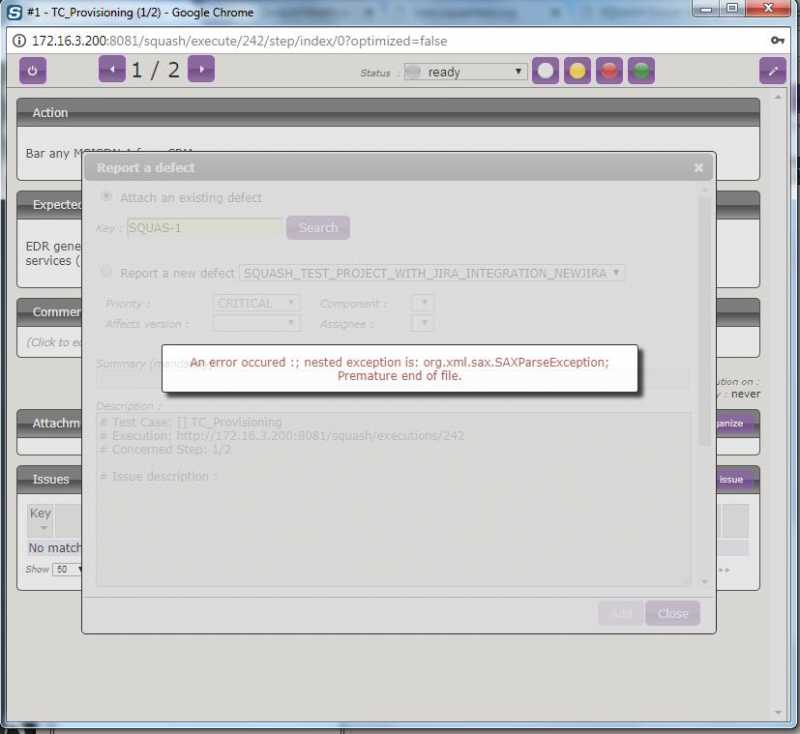Select Report a new defect radio
Screen dimensions: 800x734
(x=106, y=272)
